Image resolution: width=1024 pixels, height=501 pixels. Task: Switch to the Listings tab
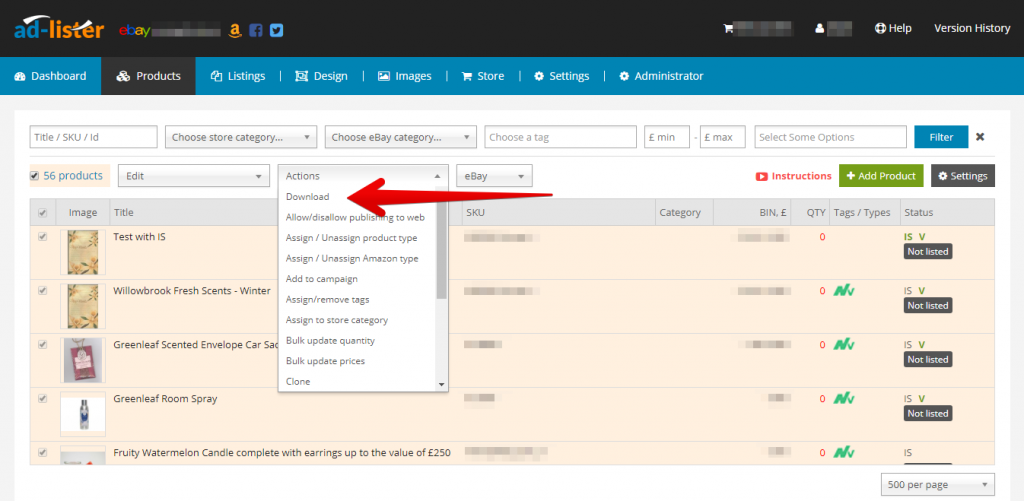[x=238, y=76]
